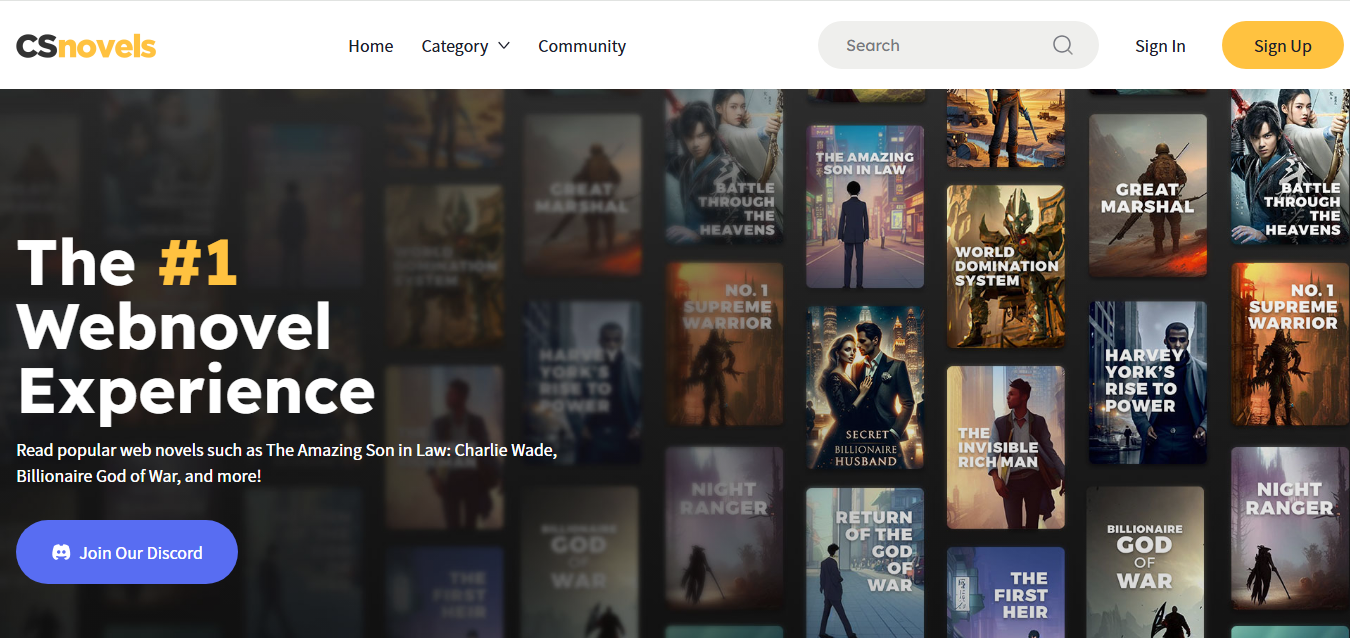This screenshot has height=638, width=1350.
Task: Click the unblurred Great Marshal book cover
Action: pyautogui.click(x=1147, y=195)
